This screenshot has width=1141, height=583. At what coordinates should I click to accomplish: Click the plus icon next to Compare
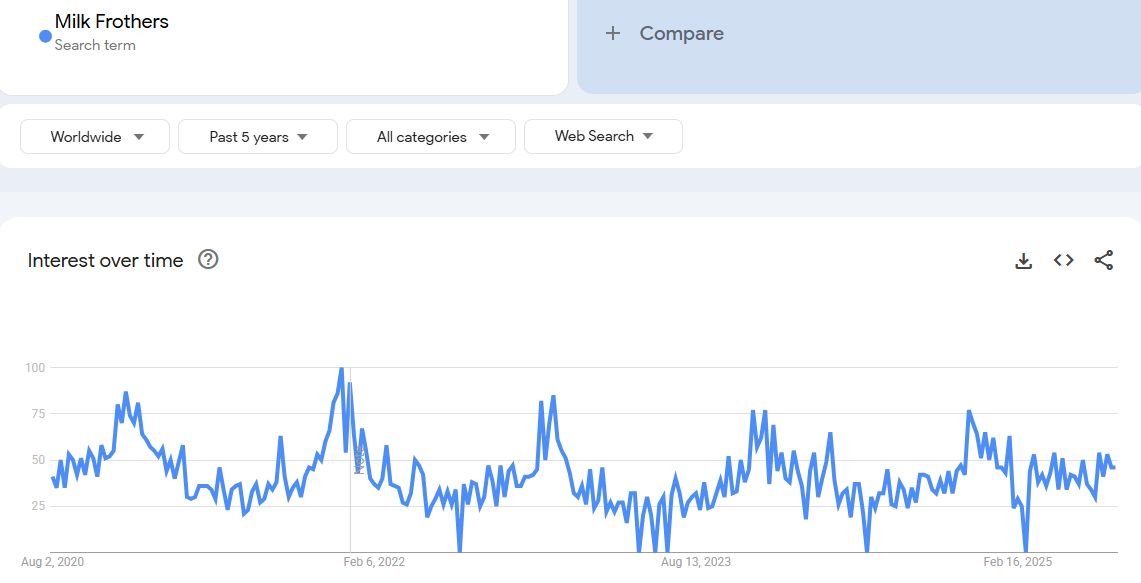[613, 34]
